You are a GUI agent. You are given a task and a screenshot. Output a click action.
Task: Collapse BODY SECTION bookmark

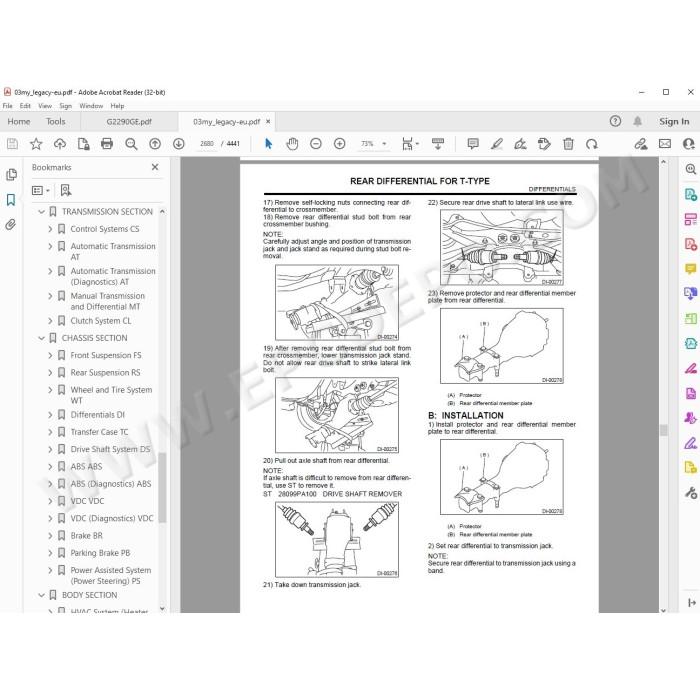click(42, 595)
